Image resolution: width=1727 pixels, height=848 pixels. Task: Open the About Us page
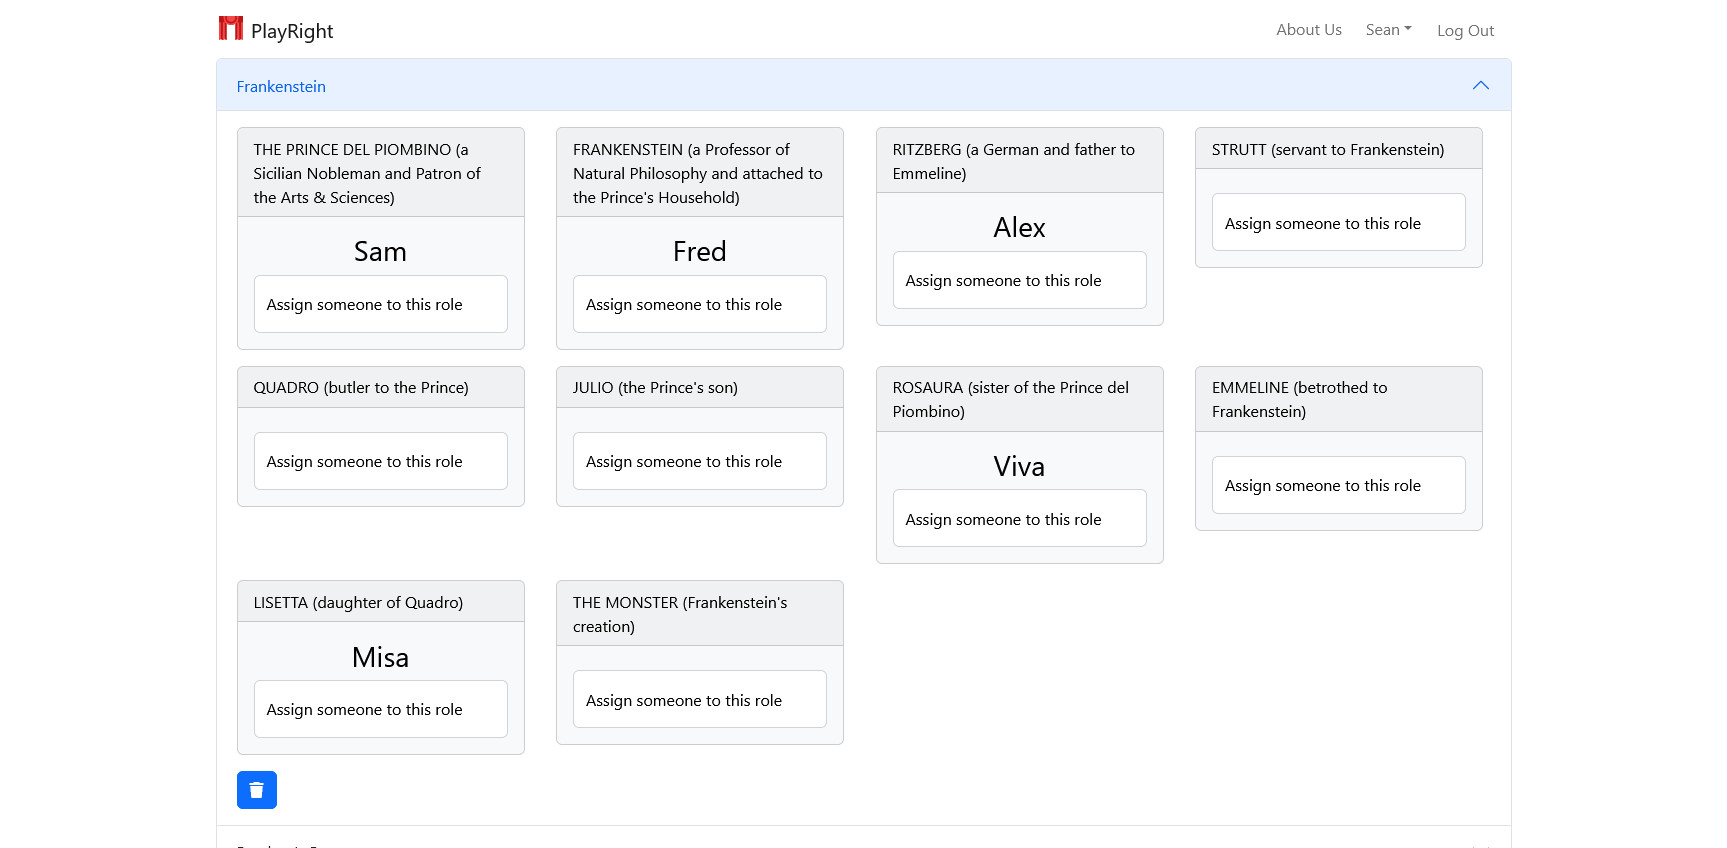pos(1308,30)
